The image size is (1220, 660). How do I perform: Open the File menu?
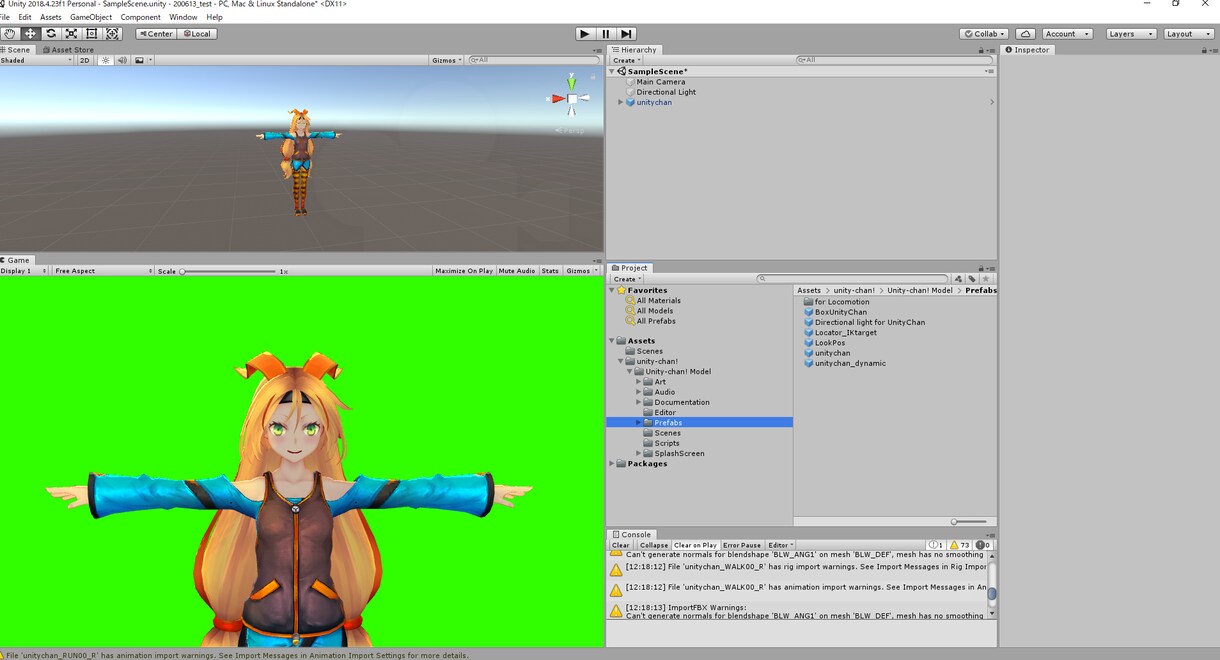pos(5,17)
